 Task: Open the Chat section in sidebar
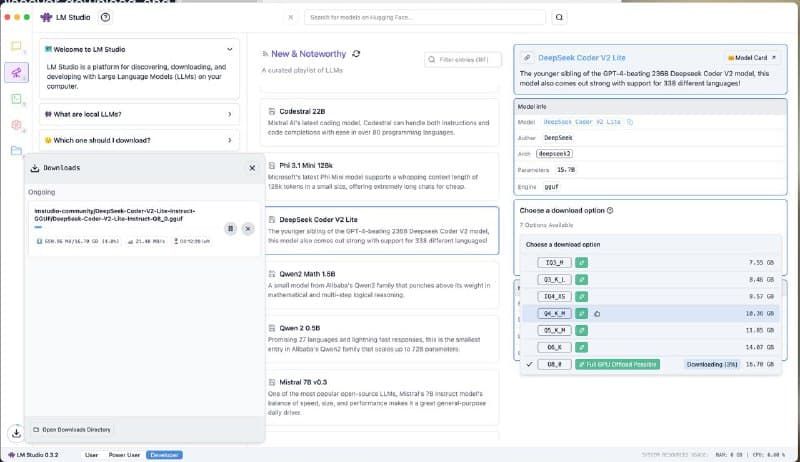[x=16, y=46]
